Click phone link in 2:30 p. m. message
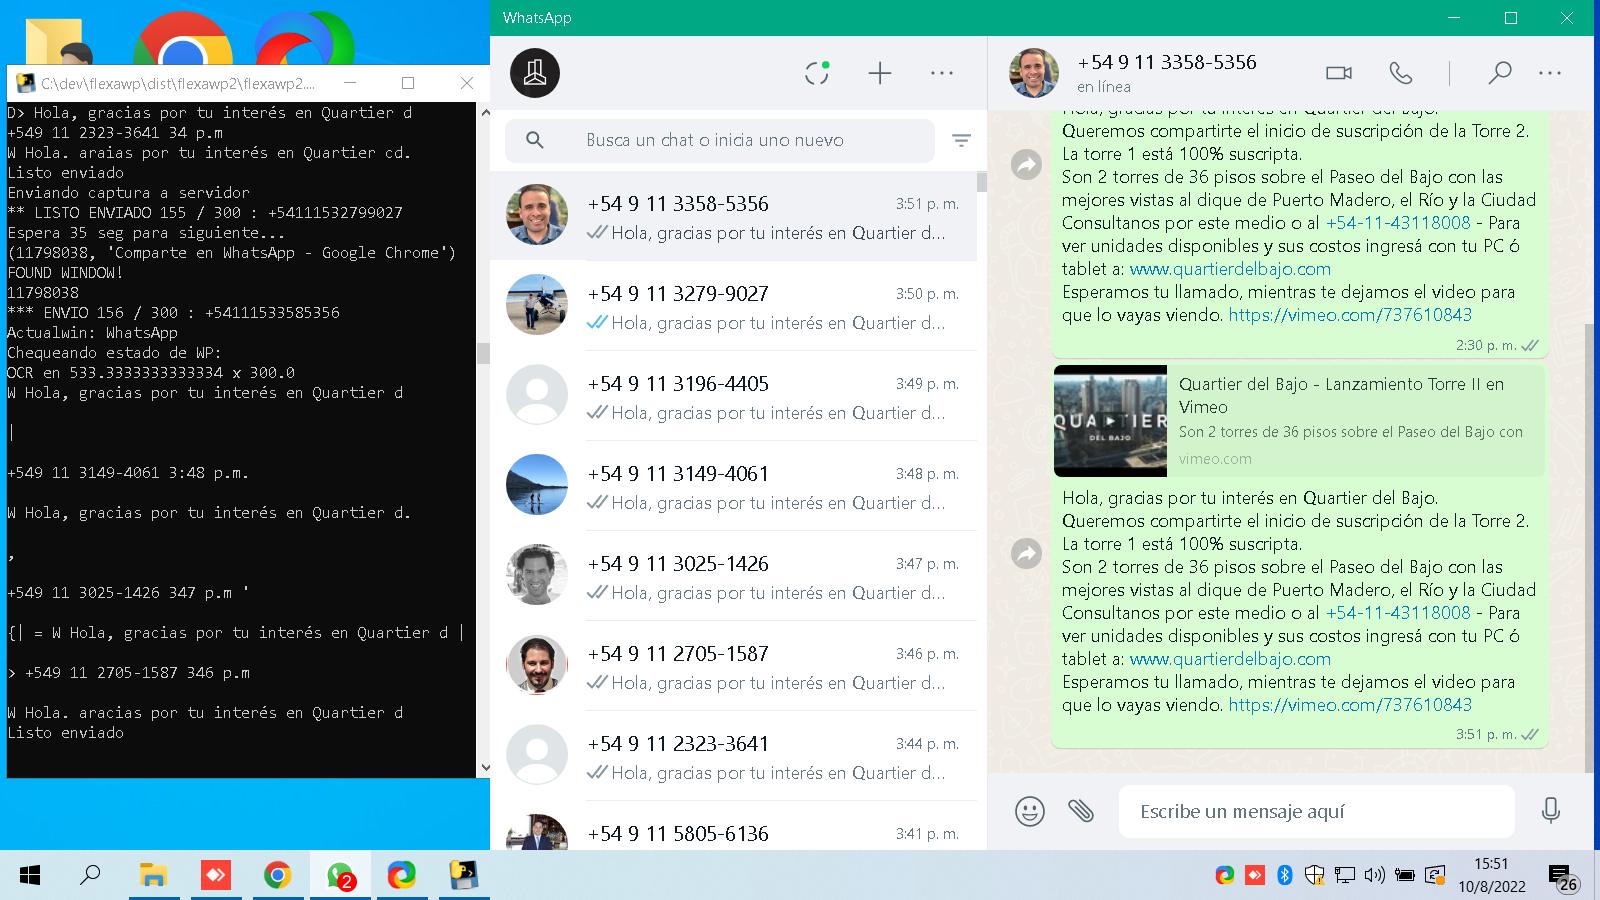This screenshot has height=900, width=1600. coord(1398,223)
